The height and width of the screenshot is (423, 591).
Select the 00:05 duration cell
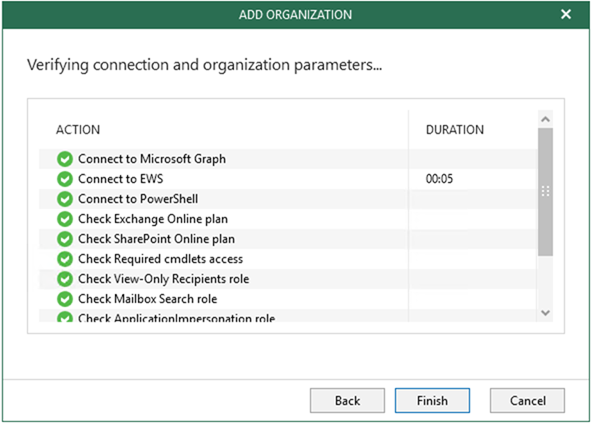439,179
